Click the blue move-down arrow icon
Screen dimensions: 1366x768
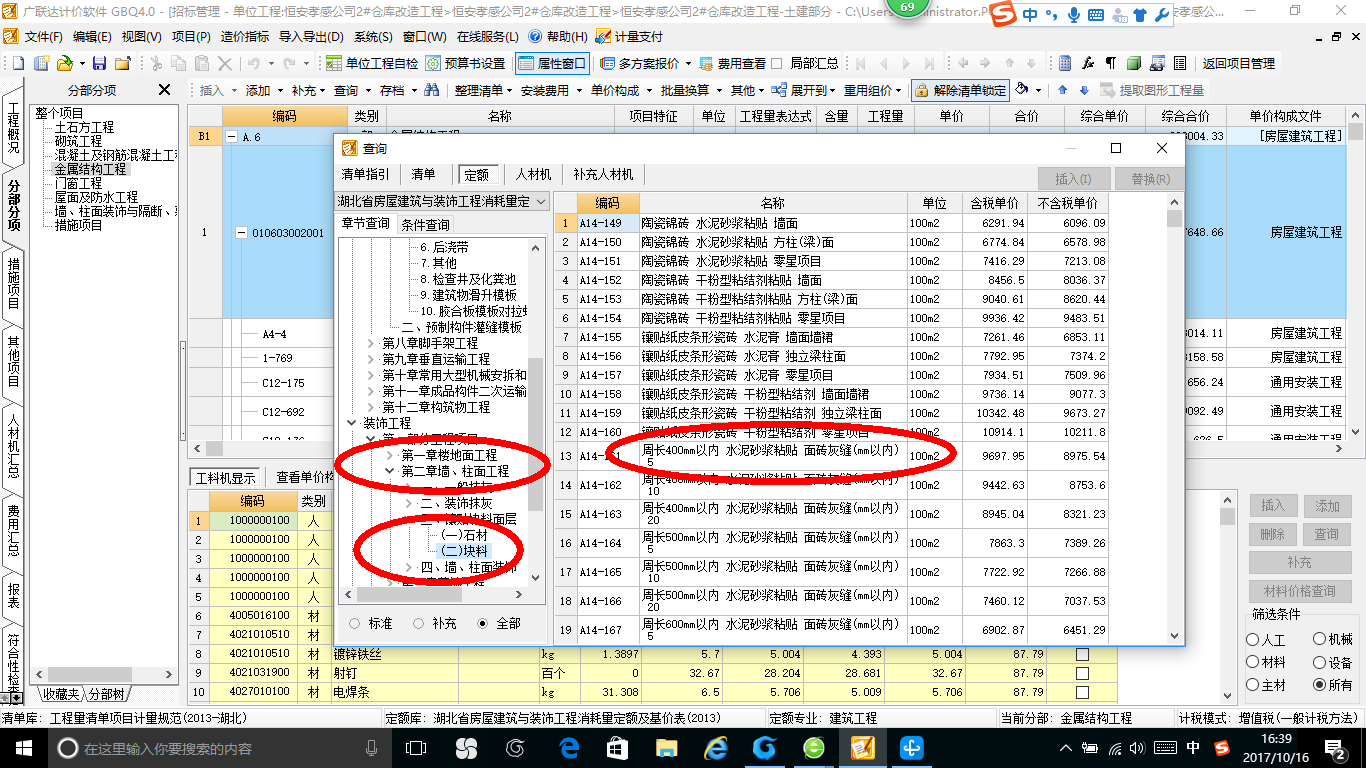[1084, 90]
